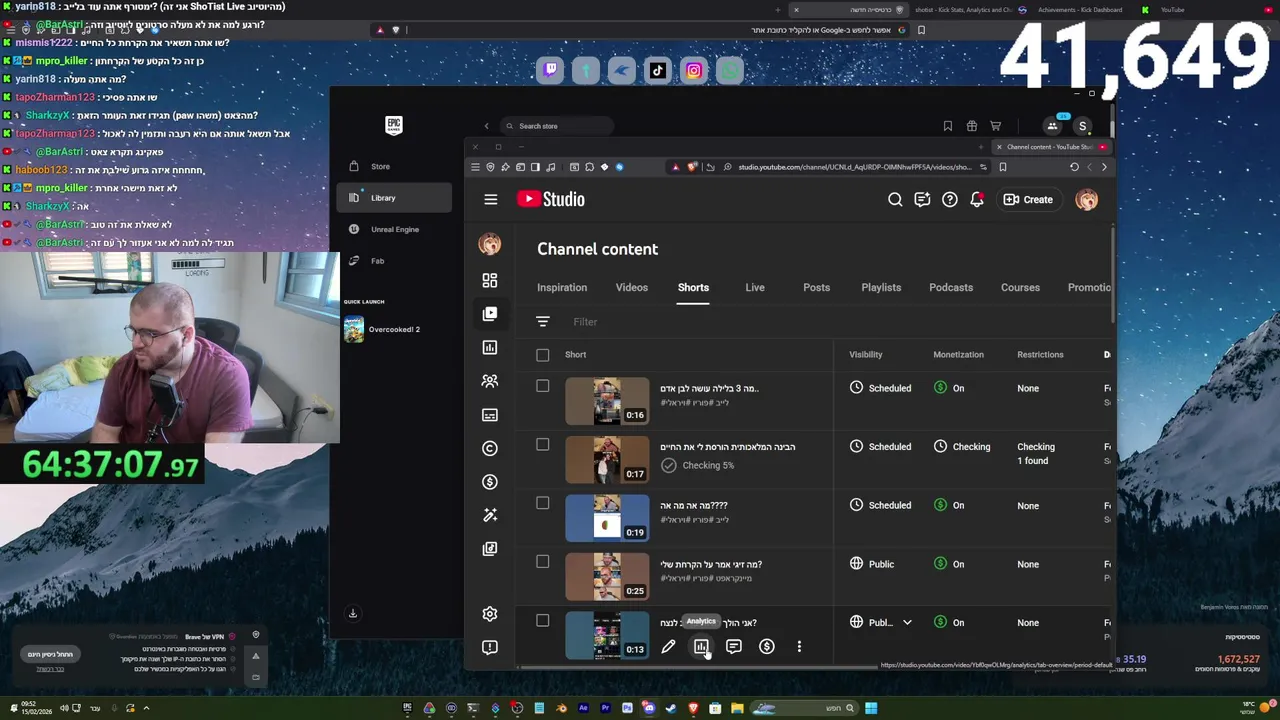This screenshot has height=720, width=1280.
Task: Open the Twitch desktop shortcut icon
Action: point(550,70)
